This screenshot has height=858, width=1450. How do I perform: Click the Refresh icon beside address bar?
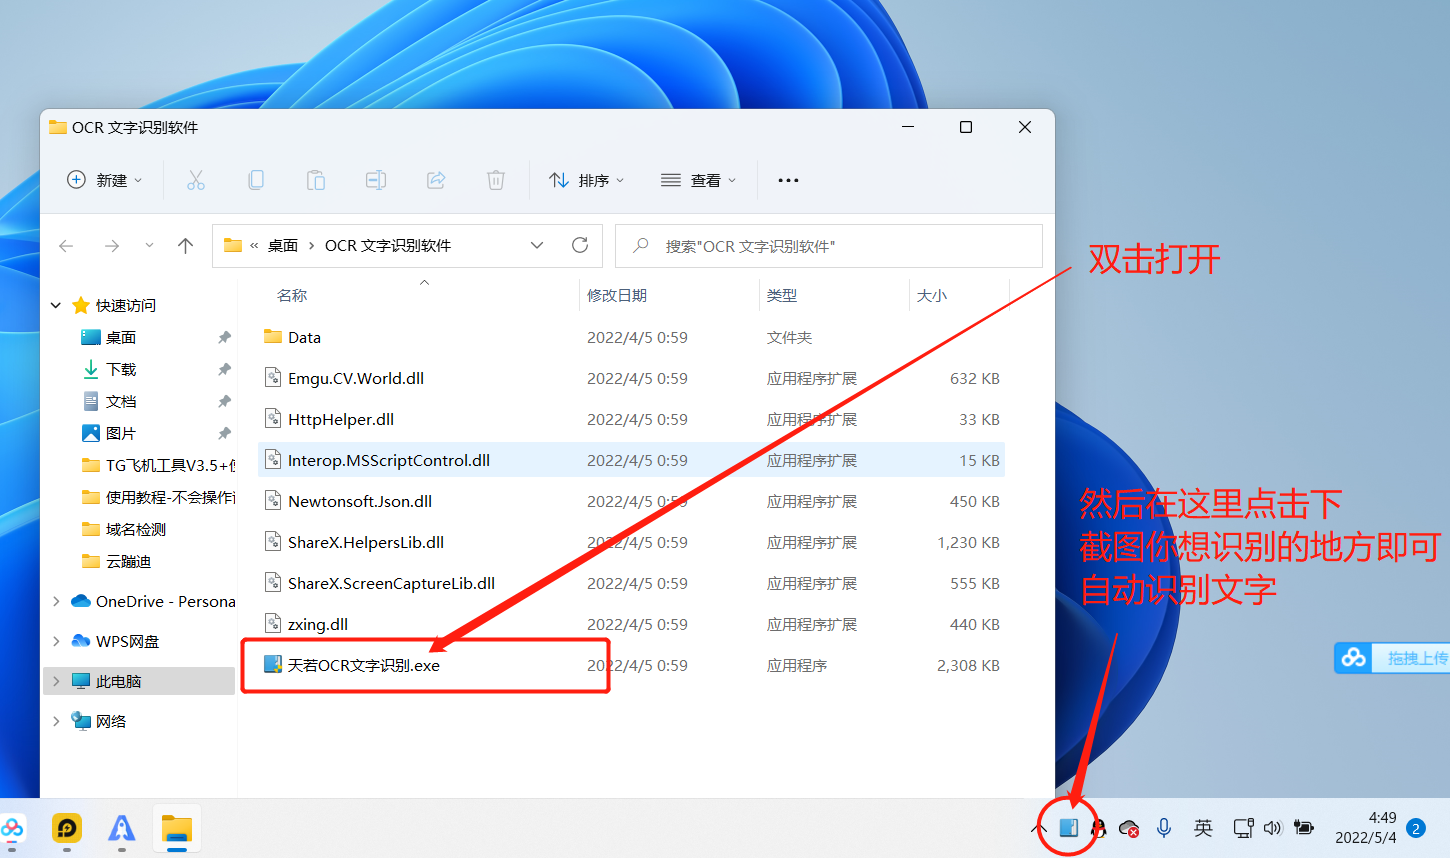tap(580, 246)
